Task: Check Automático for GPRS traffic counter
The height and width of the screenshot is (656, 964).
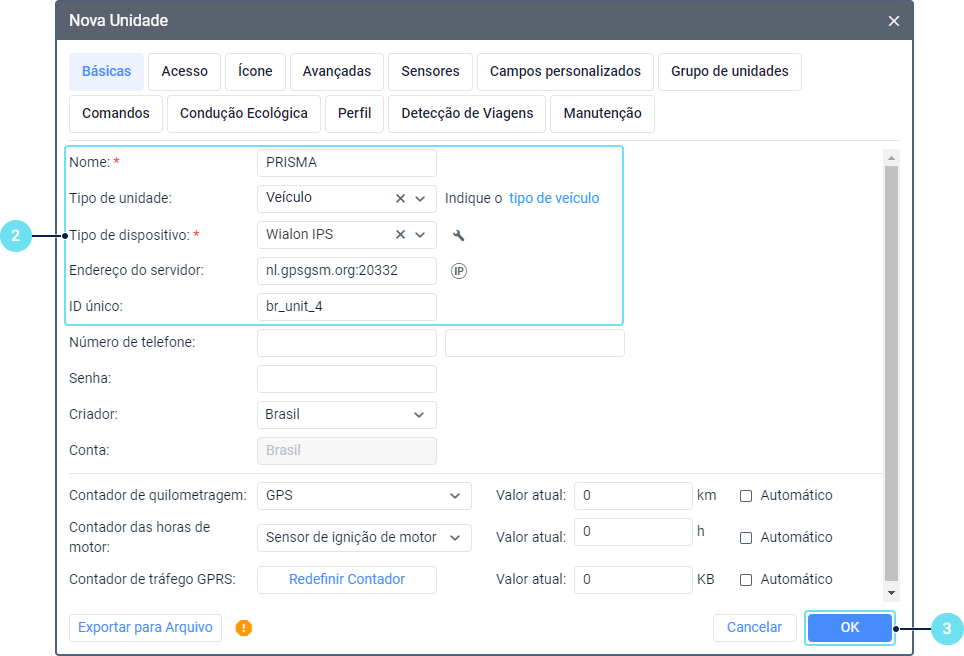Action: point(746,579)
